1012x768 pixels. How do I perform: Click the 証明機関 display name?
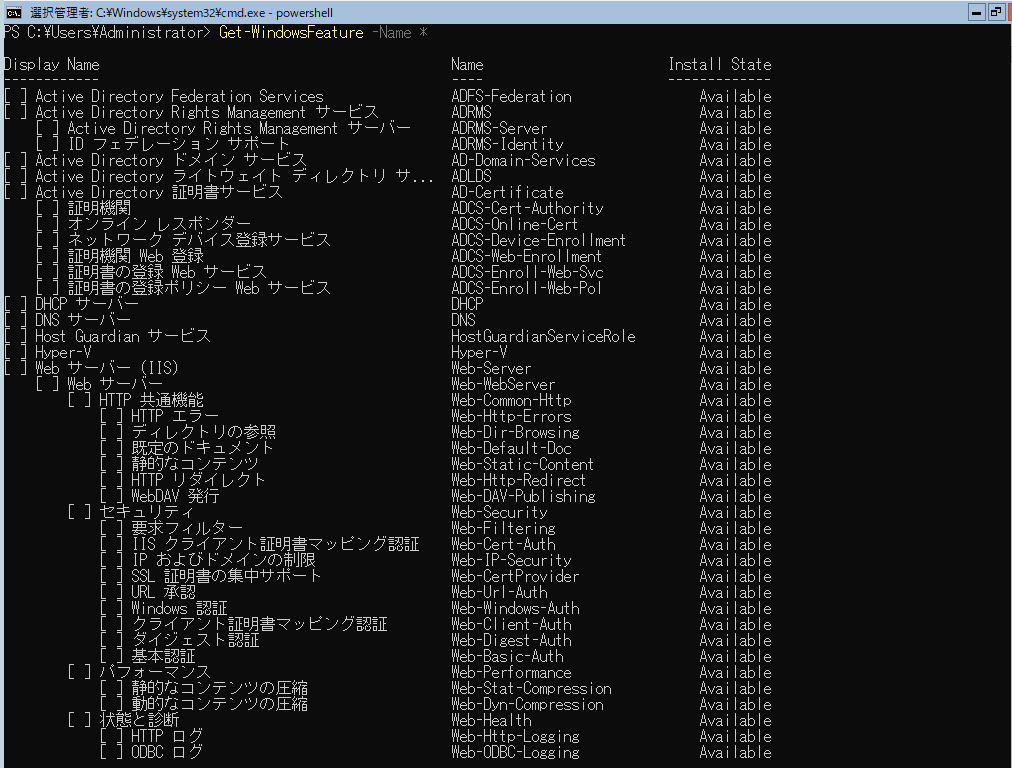click(x=99, y=208)
